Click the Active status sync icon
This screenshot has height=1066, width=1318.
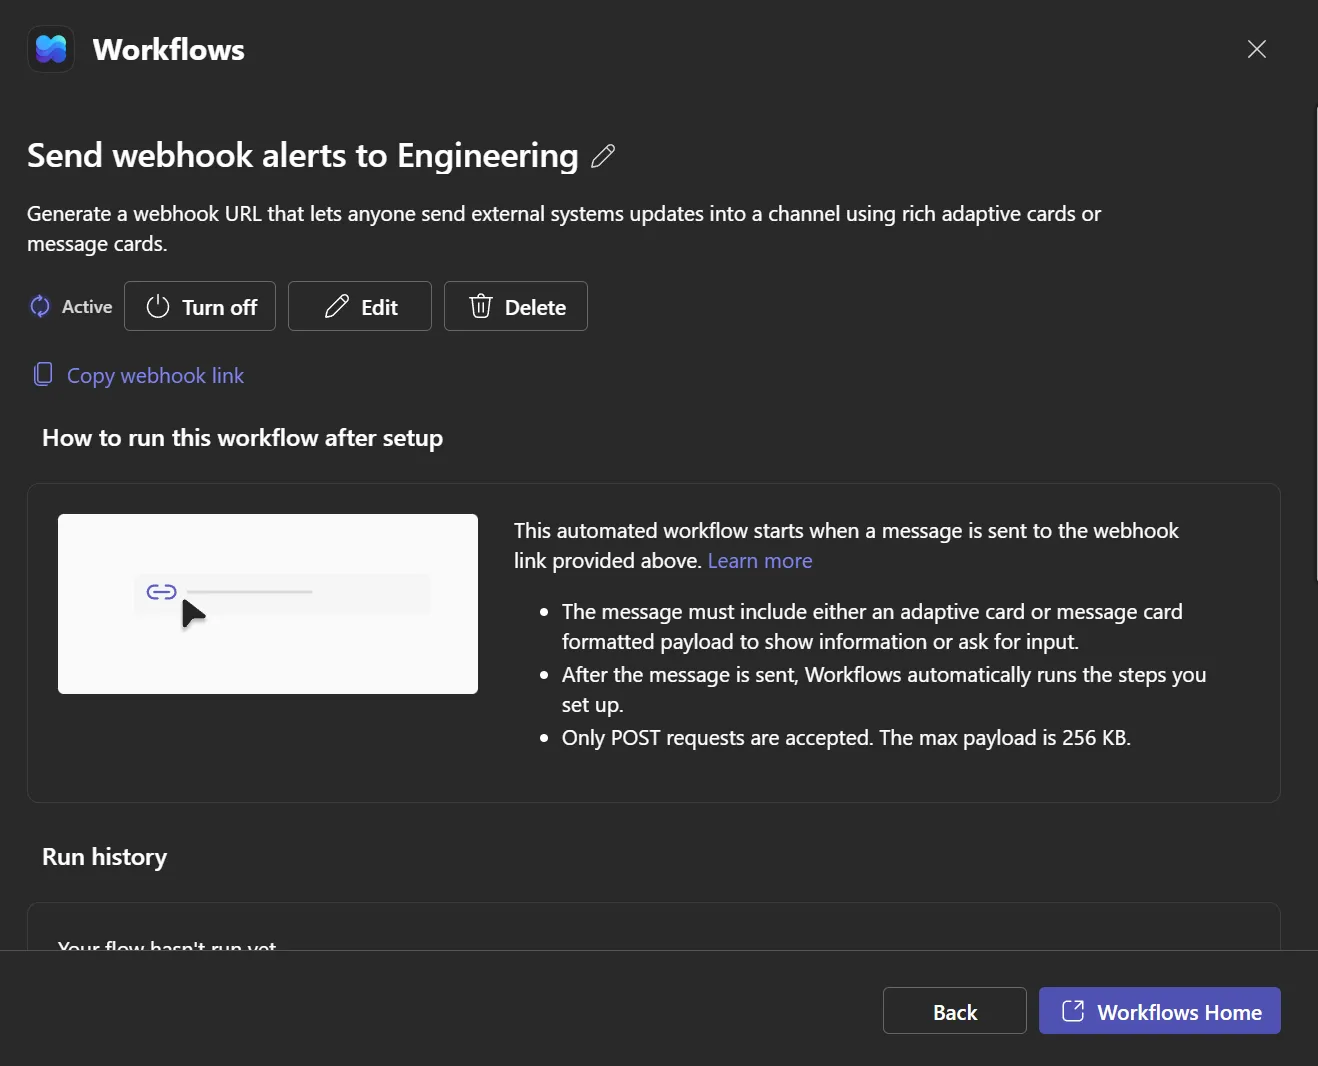coord(40,306)
